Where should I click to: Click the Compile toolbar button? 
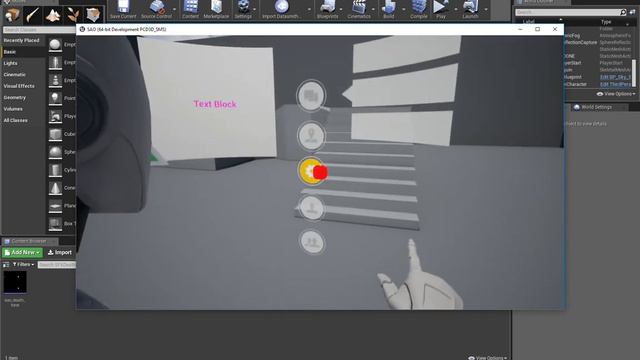pos(419,9)
